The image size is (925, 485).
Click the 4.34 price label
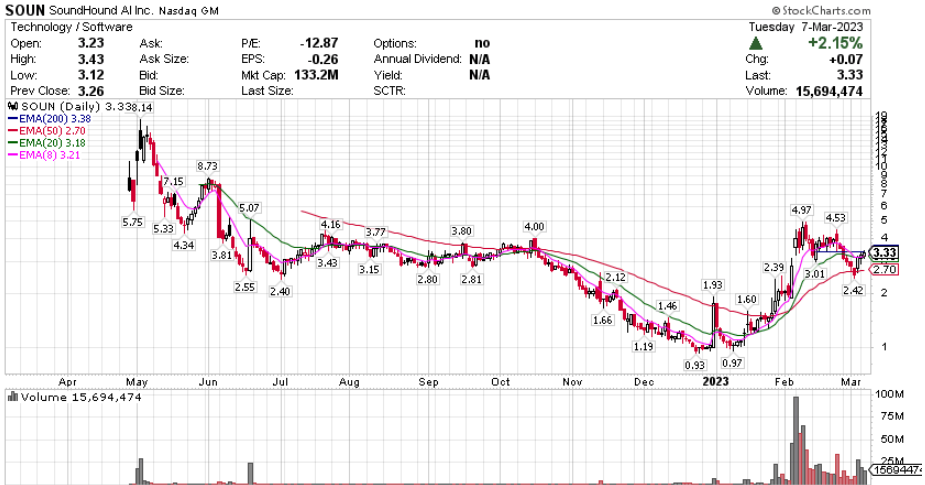pos(183,245)
